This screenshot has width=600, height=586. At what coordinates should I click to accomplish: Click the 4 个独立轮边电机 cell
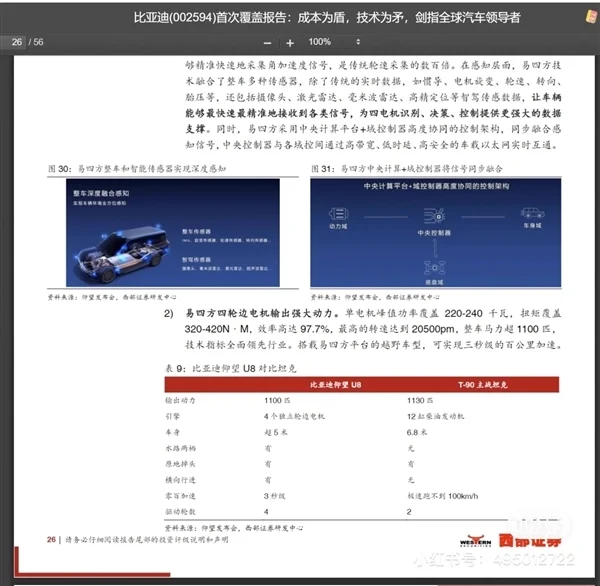[294, 416]
